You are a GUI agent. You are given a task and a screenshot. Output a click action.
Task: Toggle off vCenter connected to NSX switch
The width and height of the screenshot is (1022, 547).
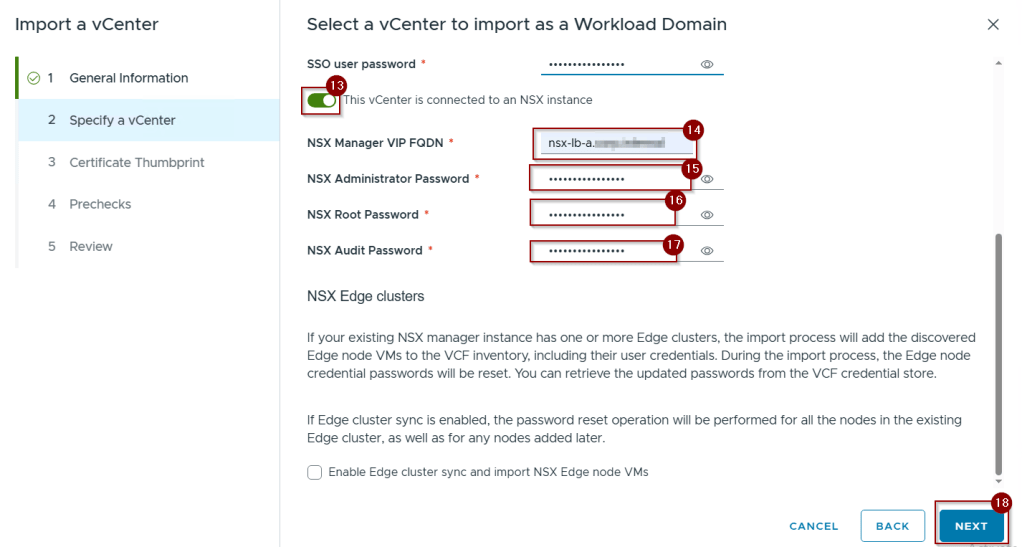321,100
